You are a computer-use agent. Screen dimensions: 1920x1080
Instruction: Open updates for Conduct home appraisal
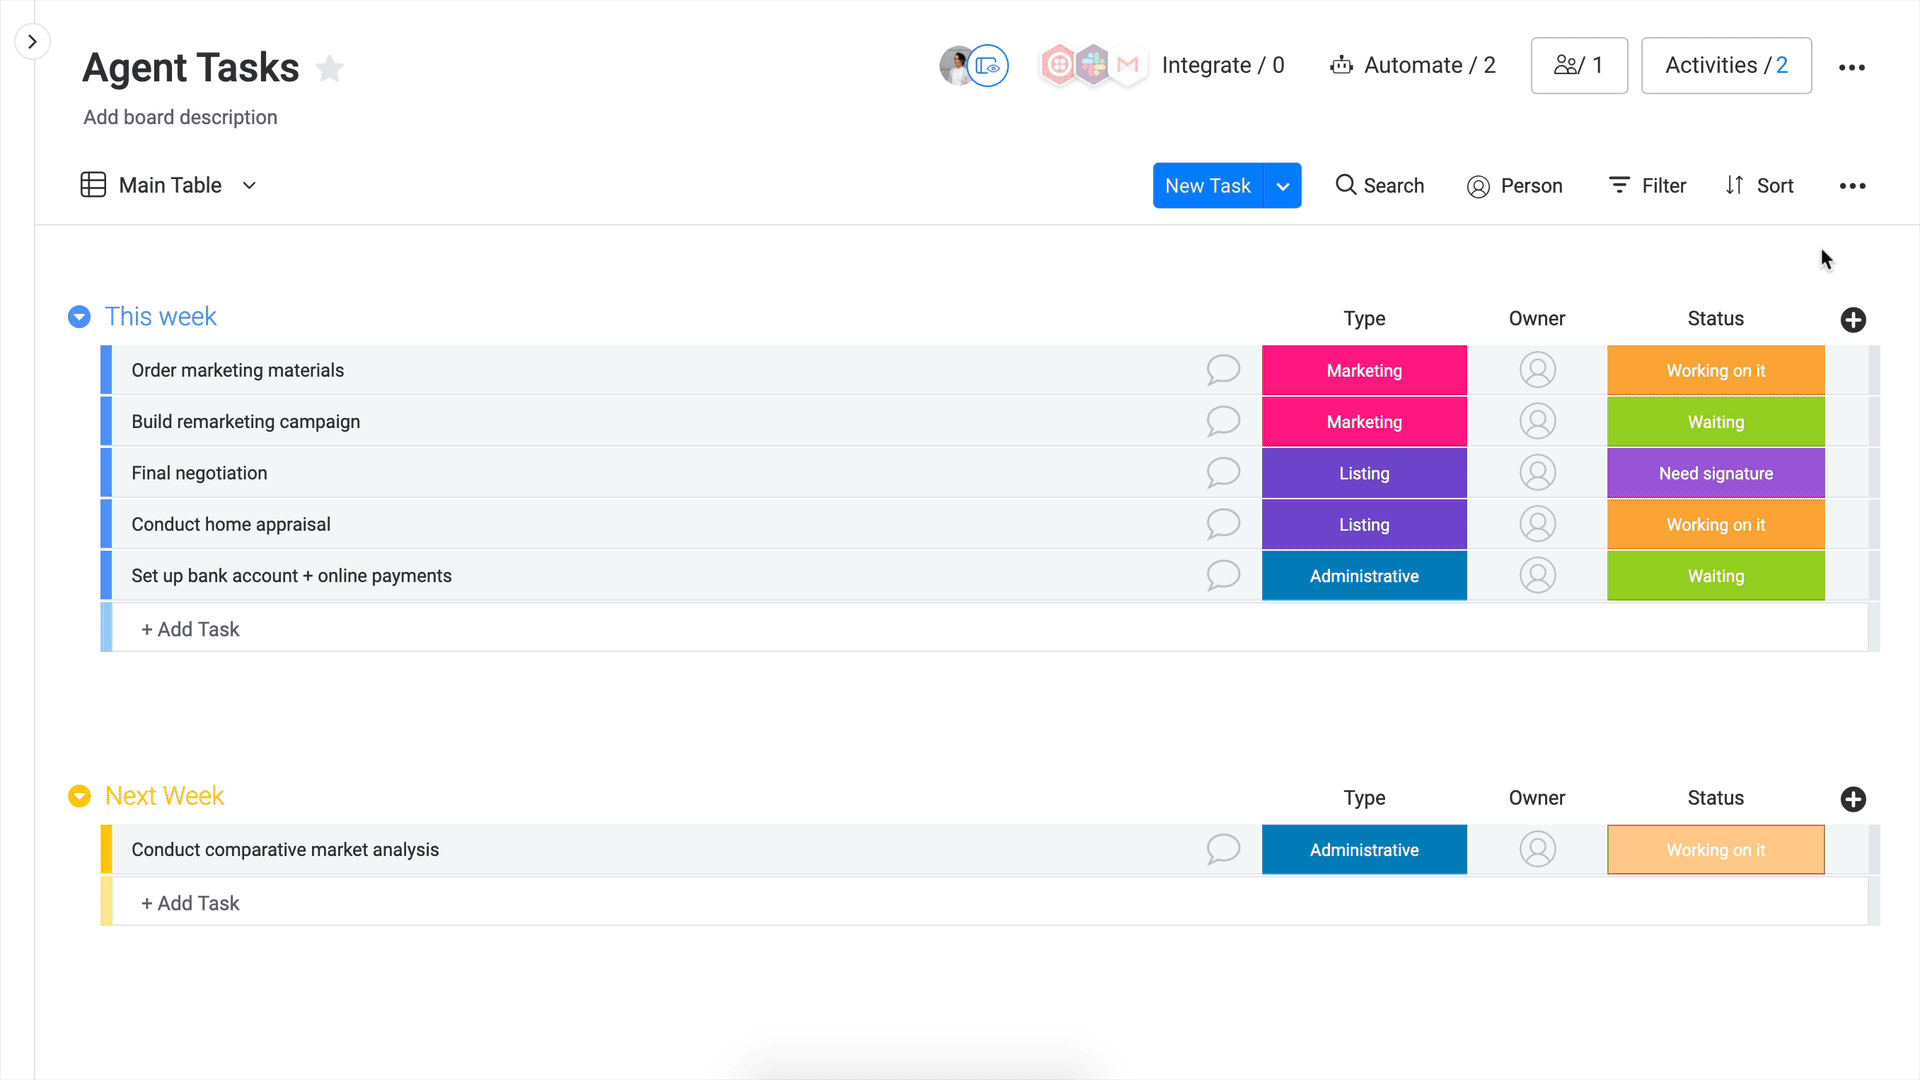(1222, 524)
